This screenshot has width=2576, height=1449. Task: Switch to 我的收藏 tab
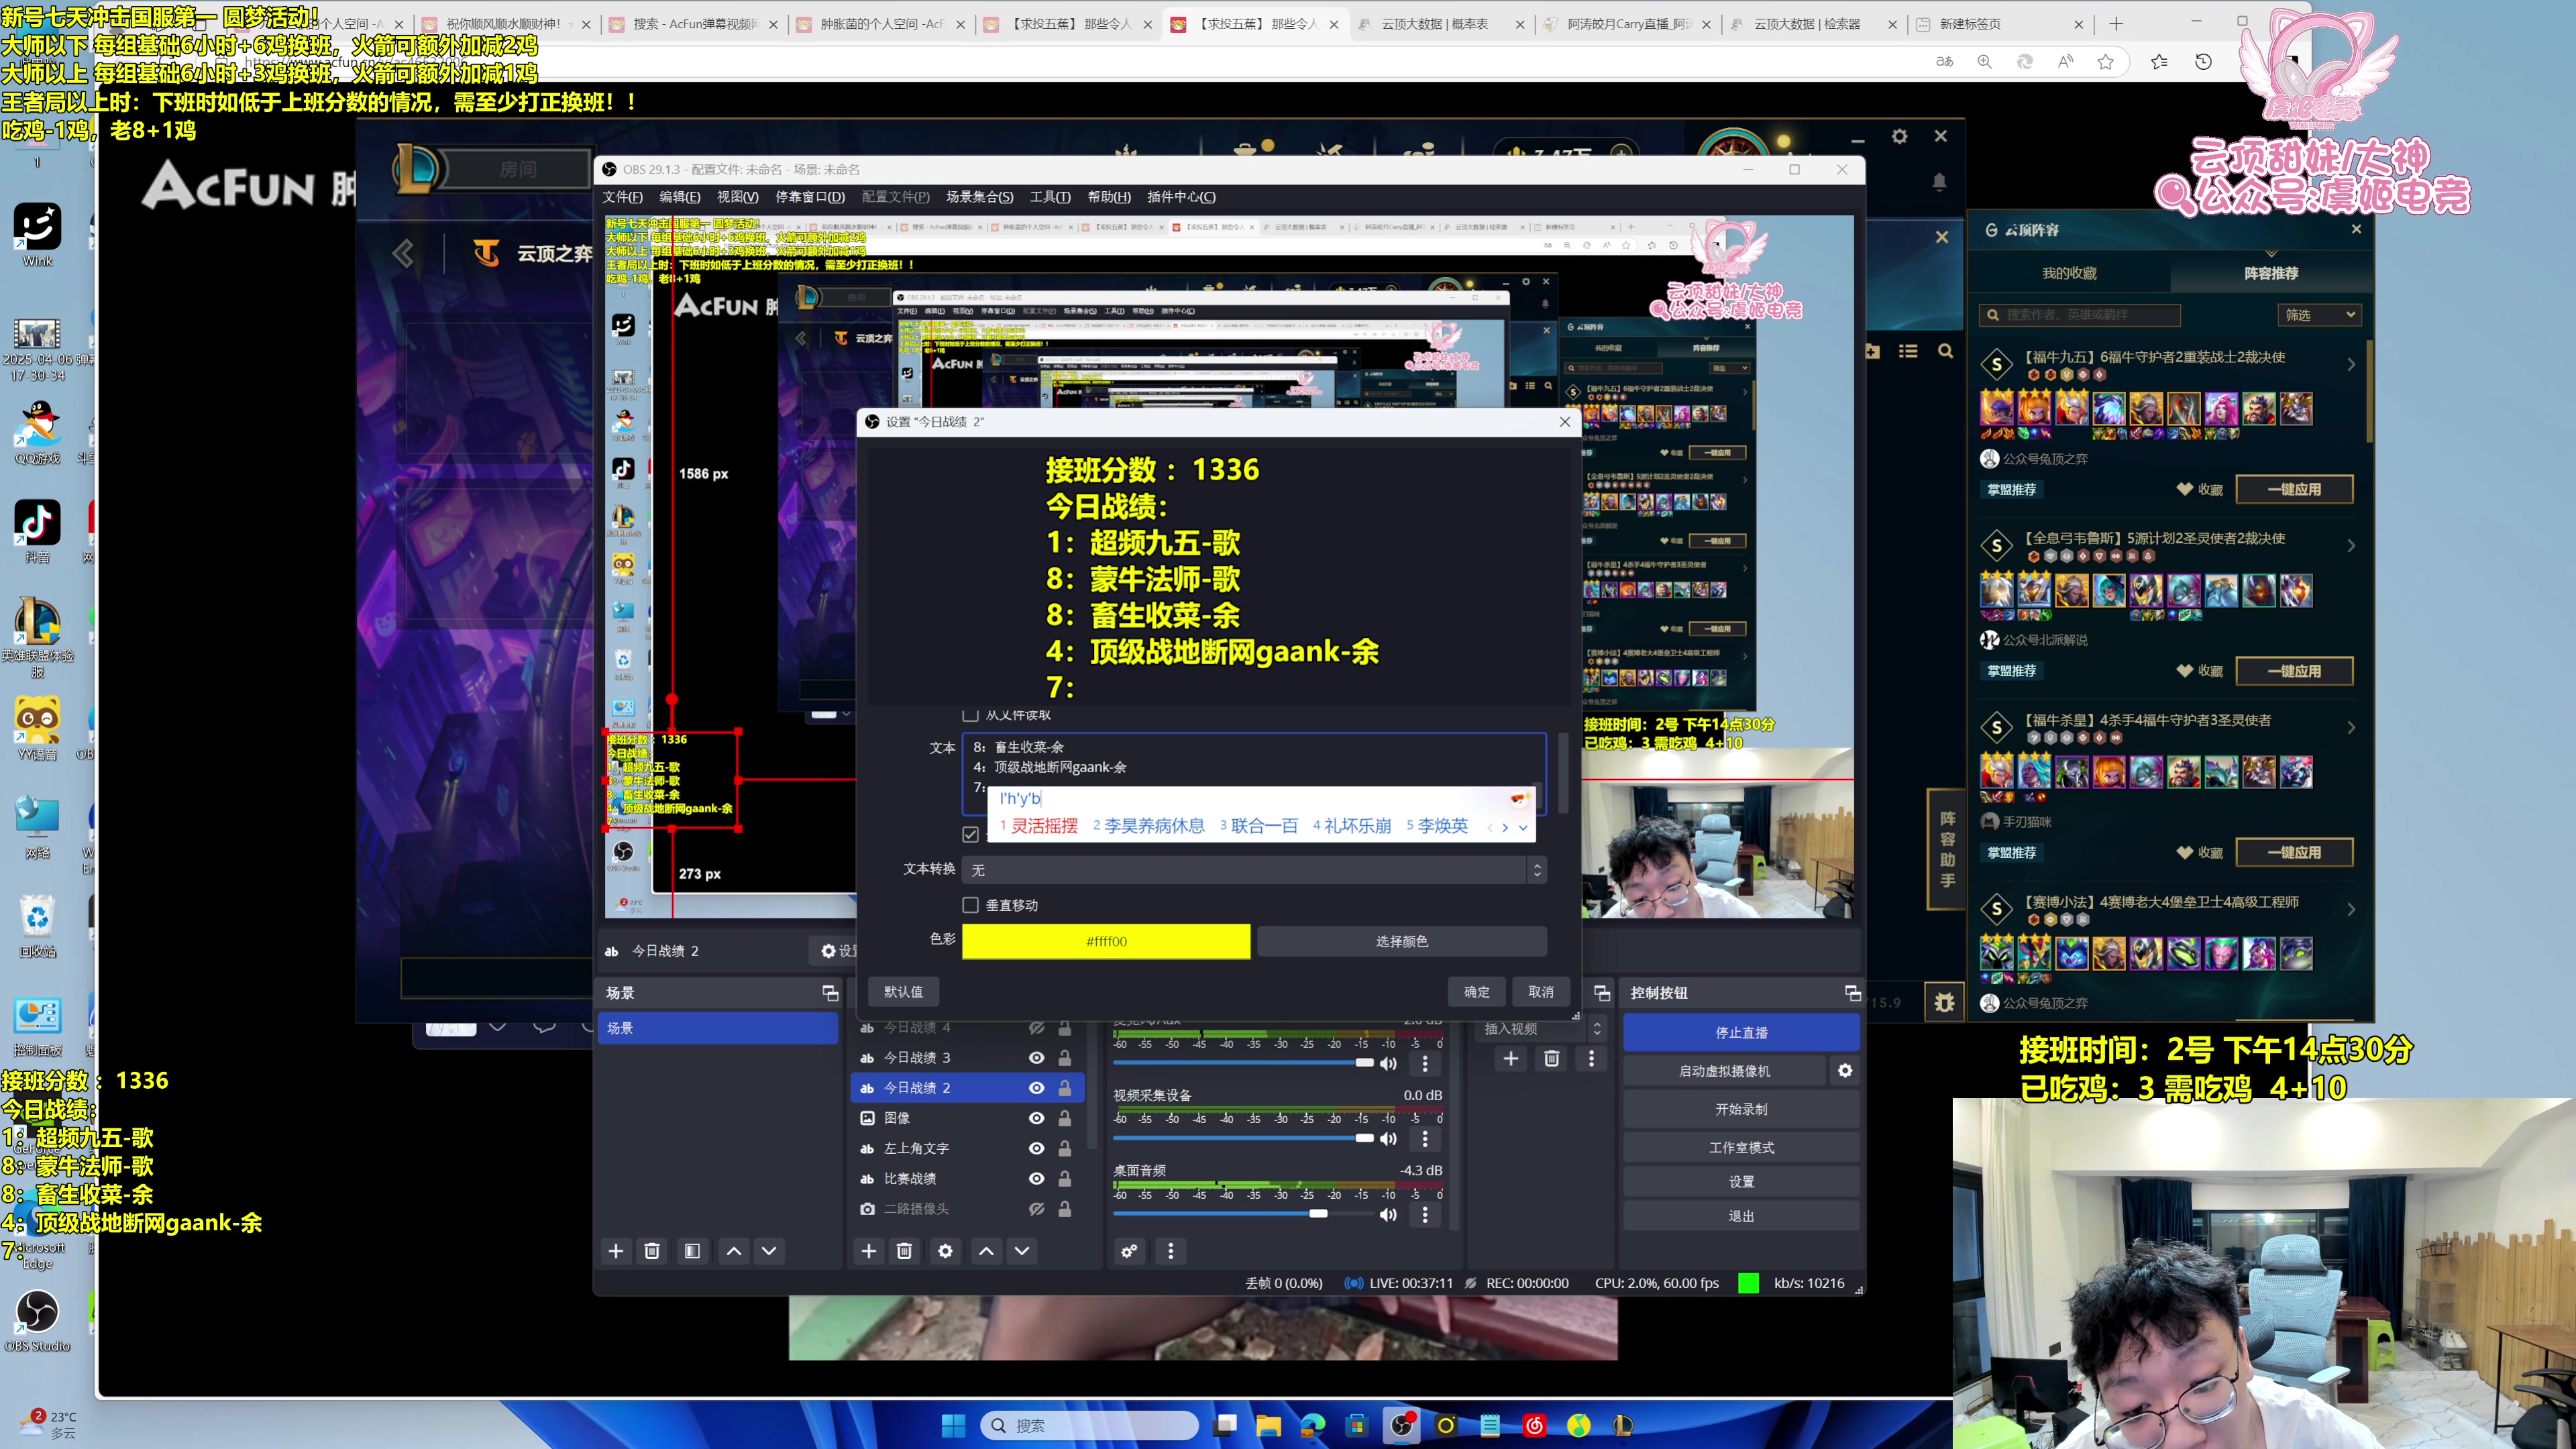(x=2069, y=273)
